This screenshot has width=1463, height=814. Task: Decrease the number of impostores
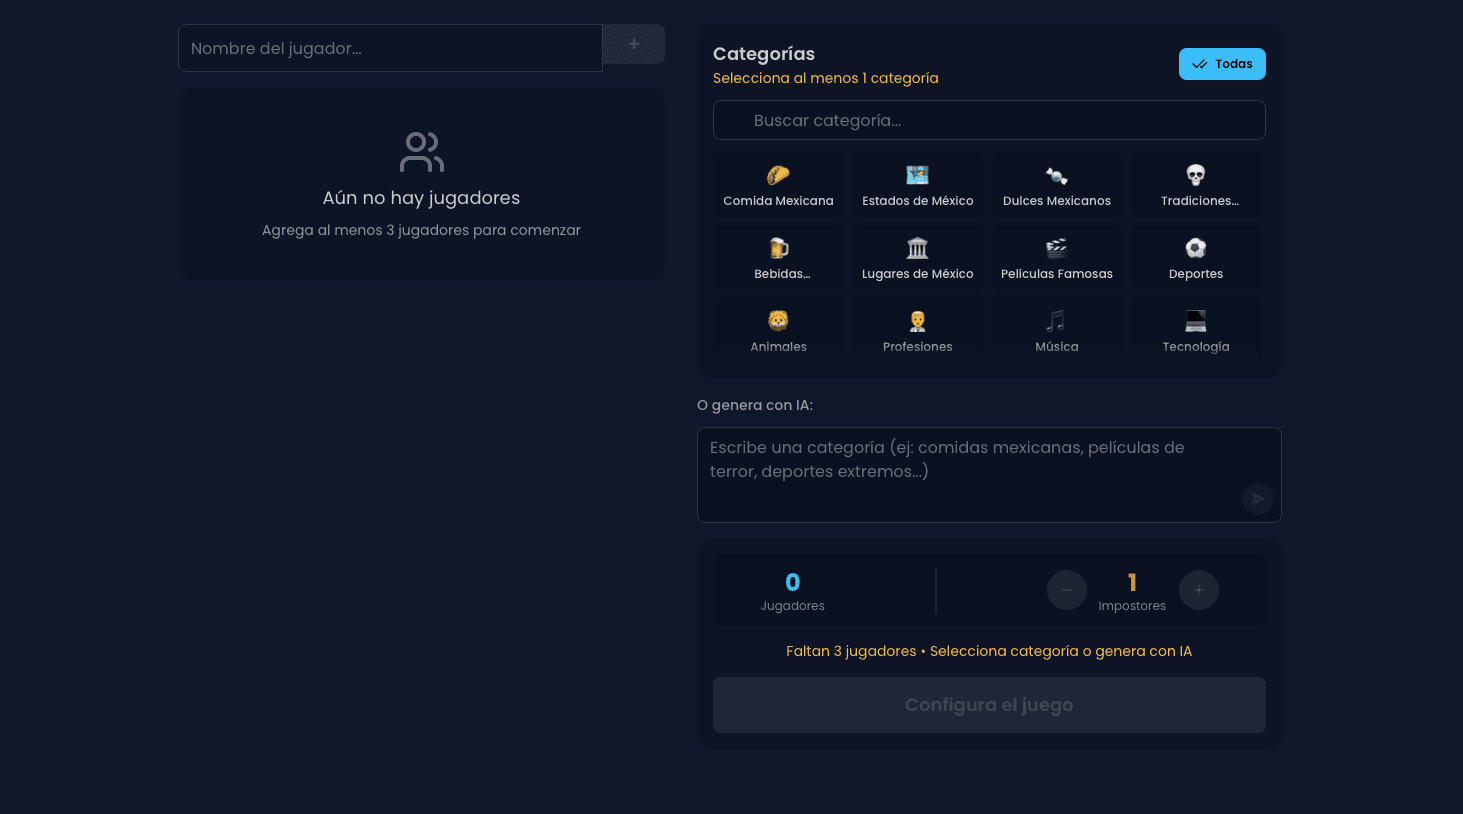(x=1066, y=590)
